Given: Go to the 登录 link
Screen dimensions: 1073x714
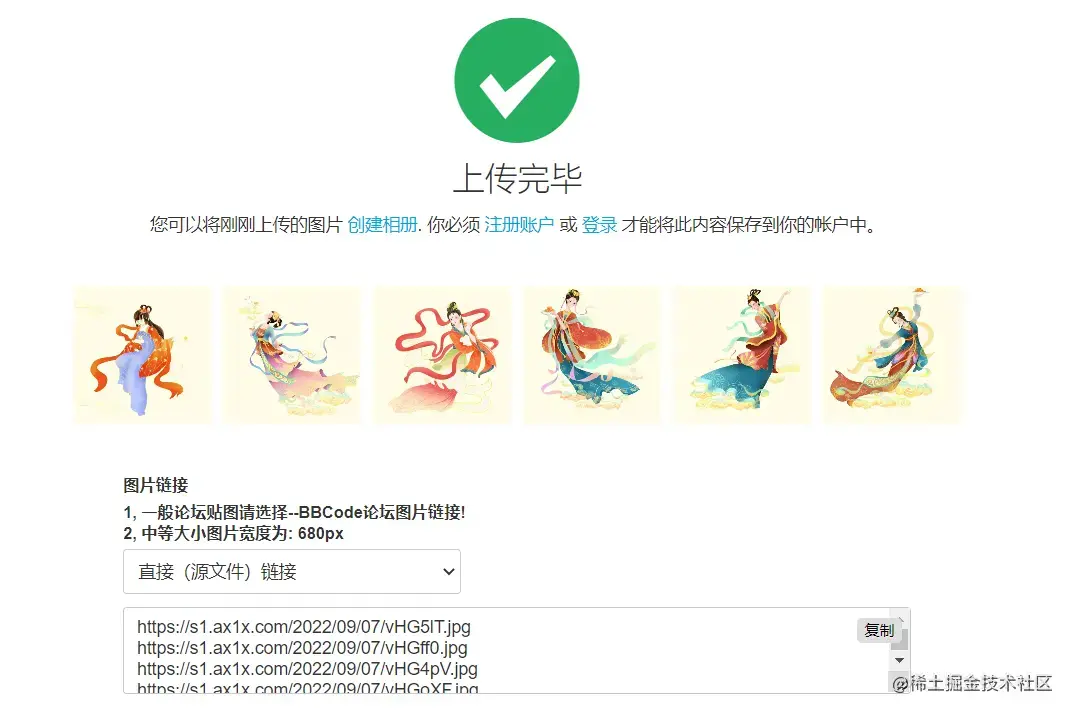Looking at the screenshot, I should (599, 225).
